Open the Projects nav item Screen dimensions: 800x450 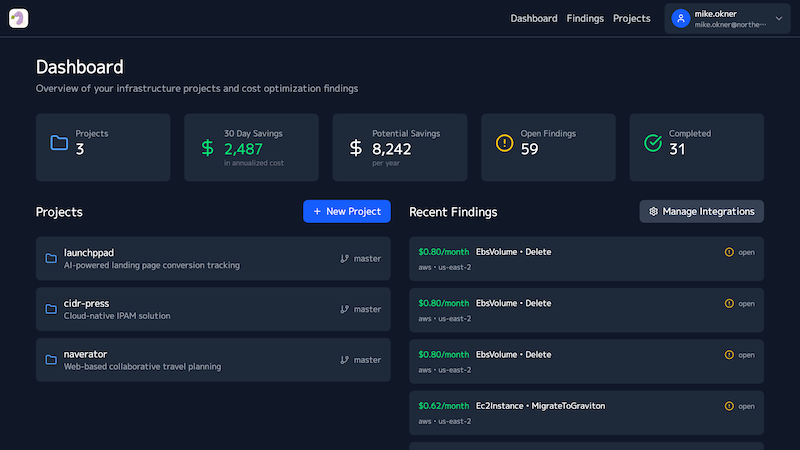click(x=631, y=18)
